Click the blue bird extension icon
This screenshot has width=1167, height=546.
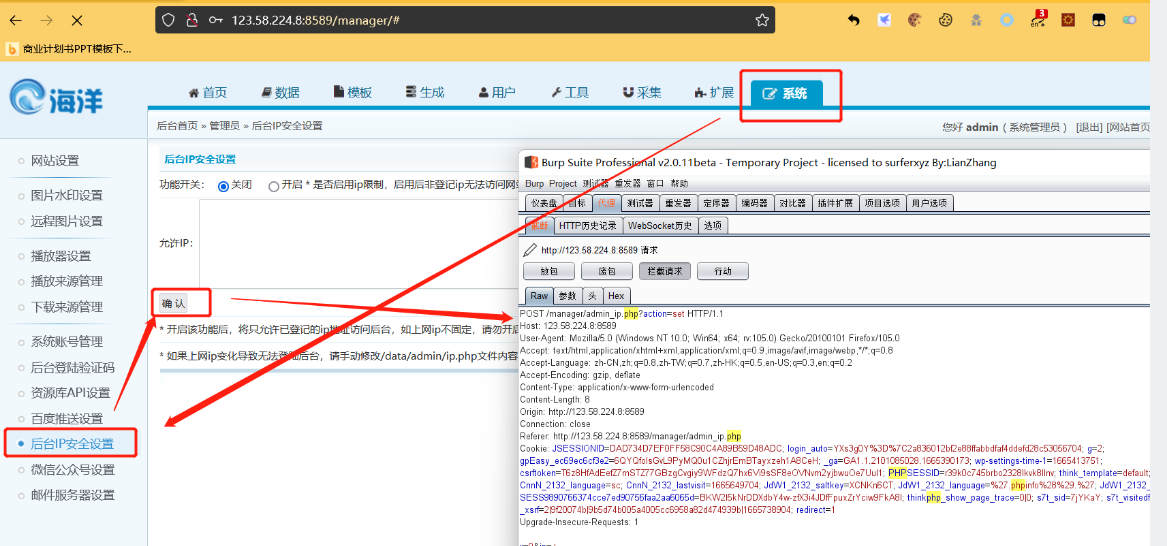pyautogui.click(x=884, y=20)
